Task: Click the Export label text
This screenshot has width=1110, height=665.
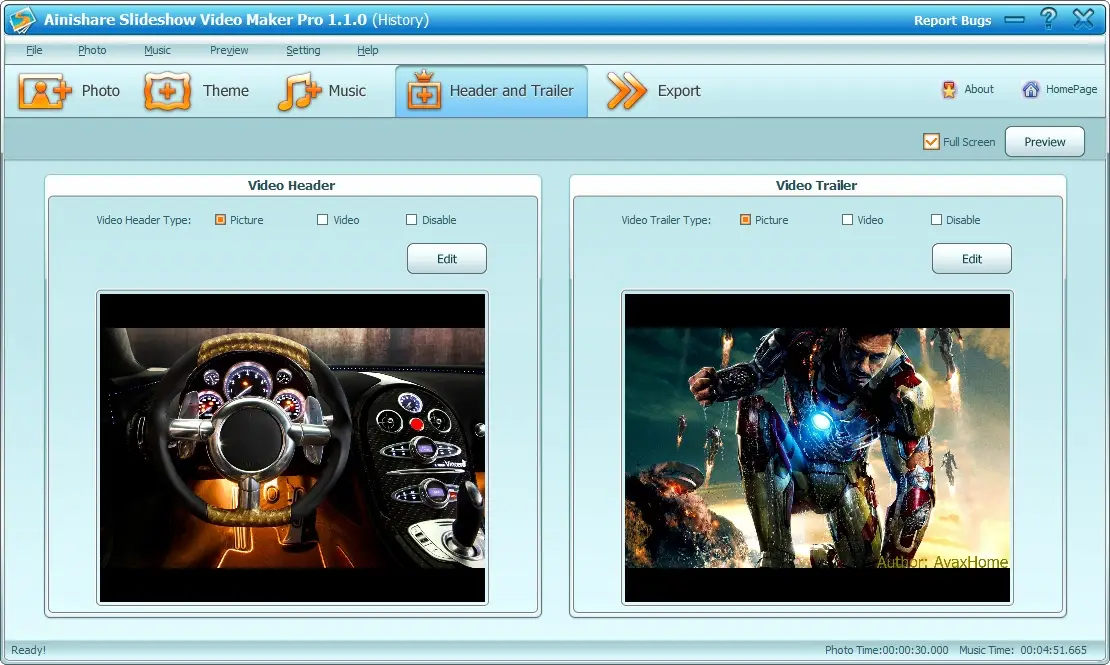Action: tap(679, 91)
